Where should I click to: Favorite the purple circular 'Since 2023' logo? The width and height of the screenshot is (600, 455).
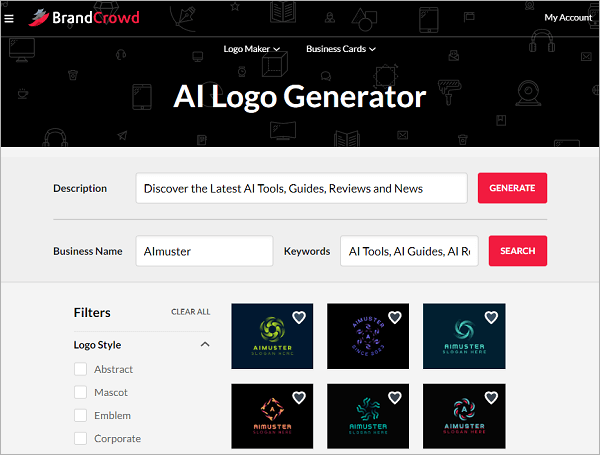click(395, 317)
